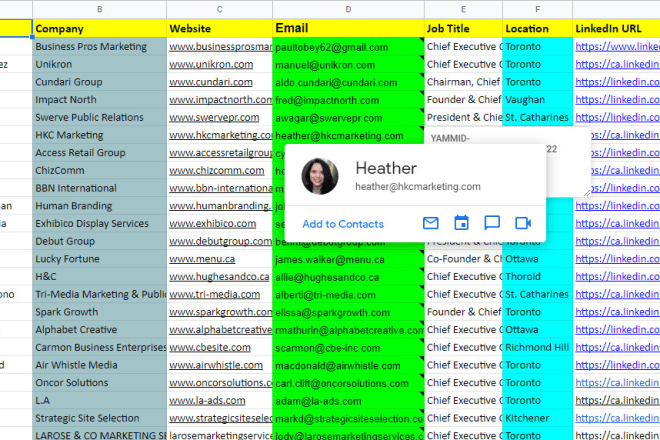Select Debut Group company cell
Screen dimensions: 660x440
(99, 241)
